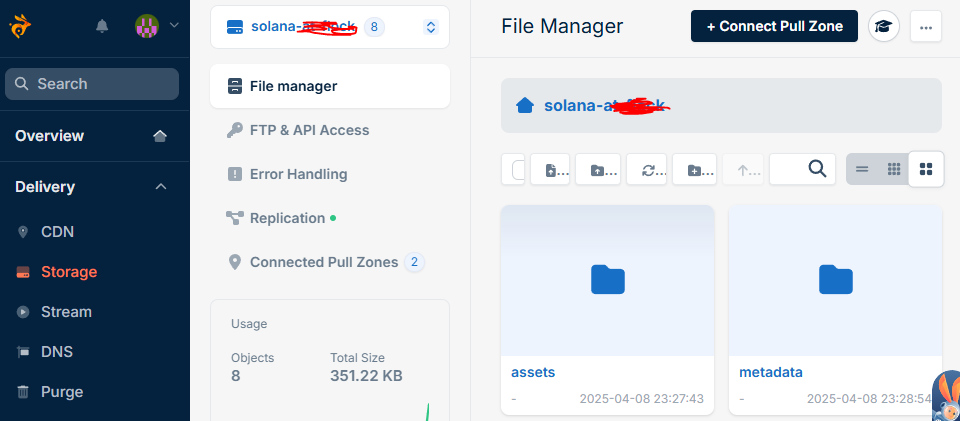Expand the account dropdown chevron

(174, 25)
